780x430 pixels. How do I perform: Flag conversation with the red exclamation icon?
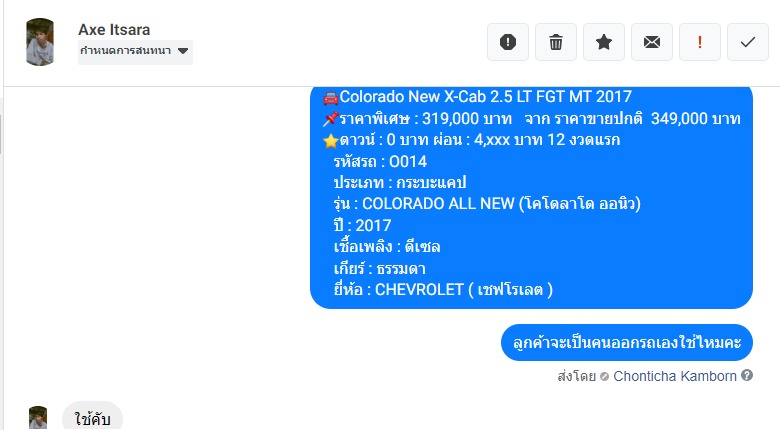[x=699, y=42]
